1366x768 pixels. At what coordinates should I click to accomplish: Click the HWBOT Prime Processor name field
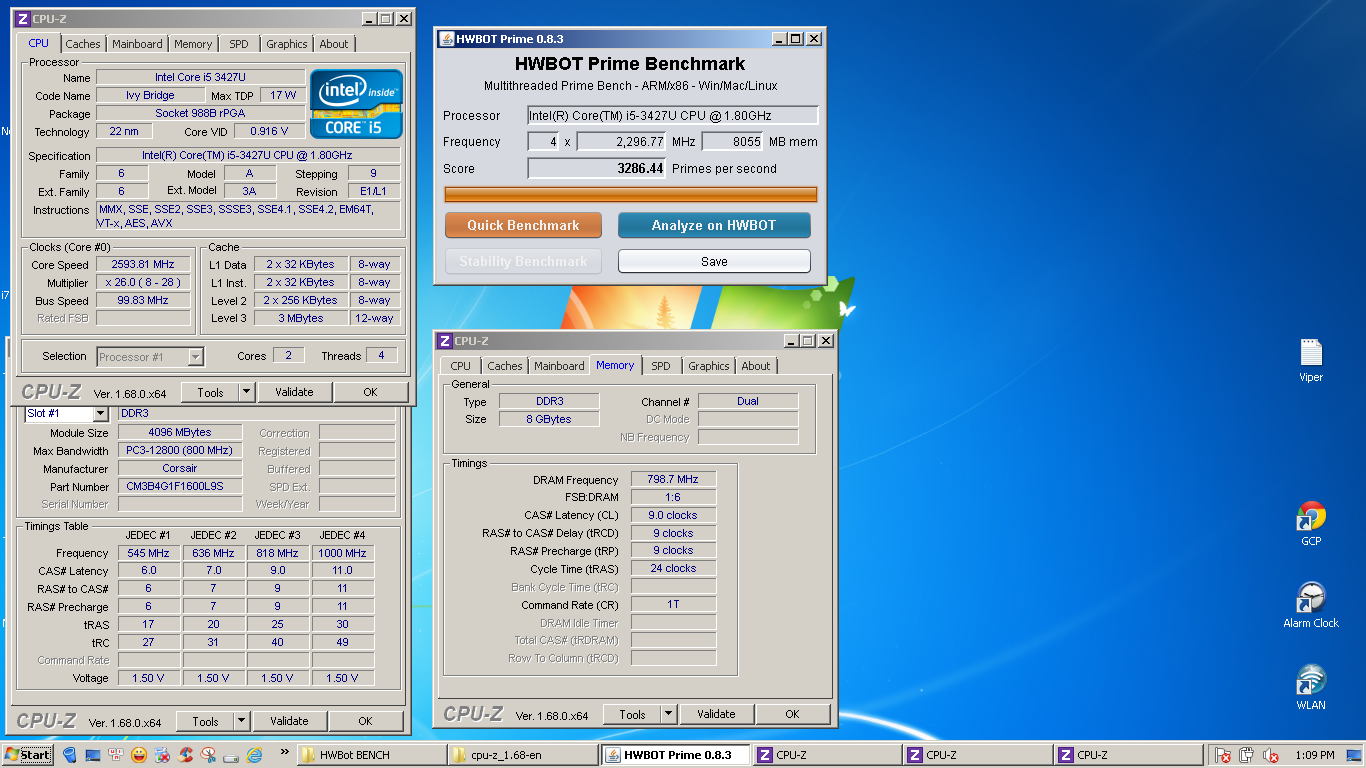point(673,115)
